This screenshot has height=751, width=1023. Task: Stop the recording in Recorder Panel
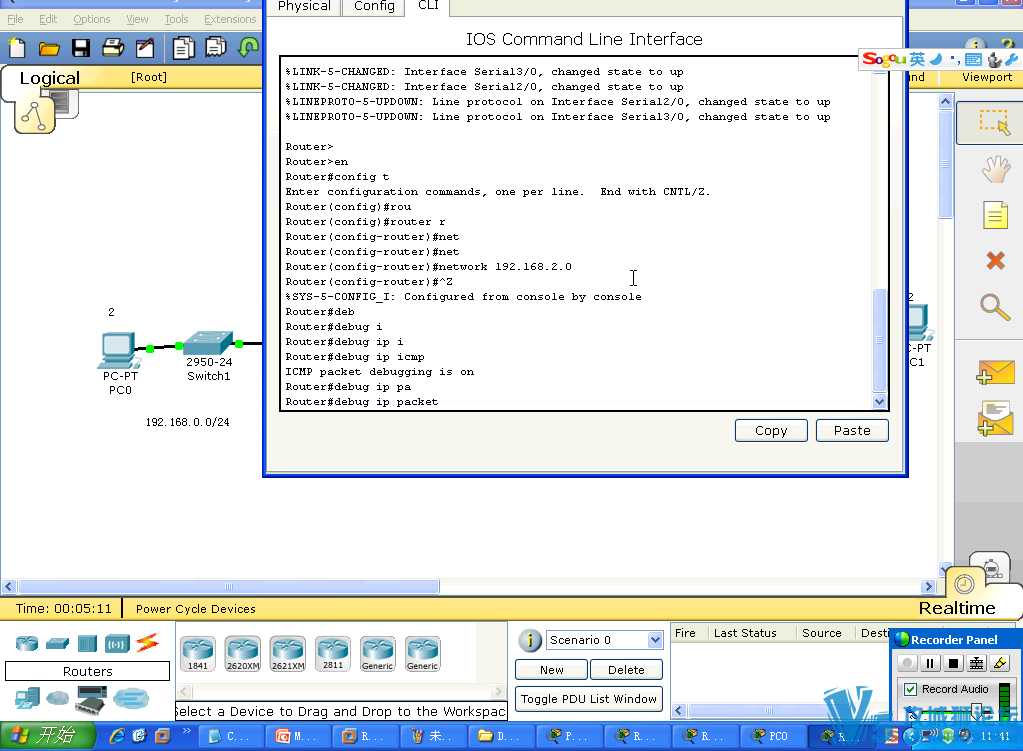(953, 663)
